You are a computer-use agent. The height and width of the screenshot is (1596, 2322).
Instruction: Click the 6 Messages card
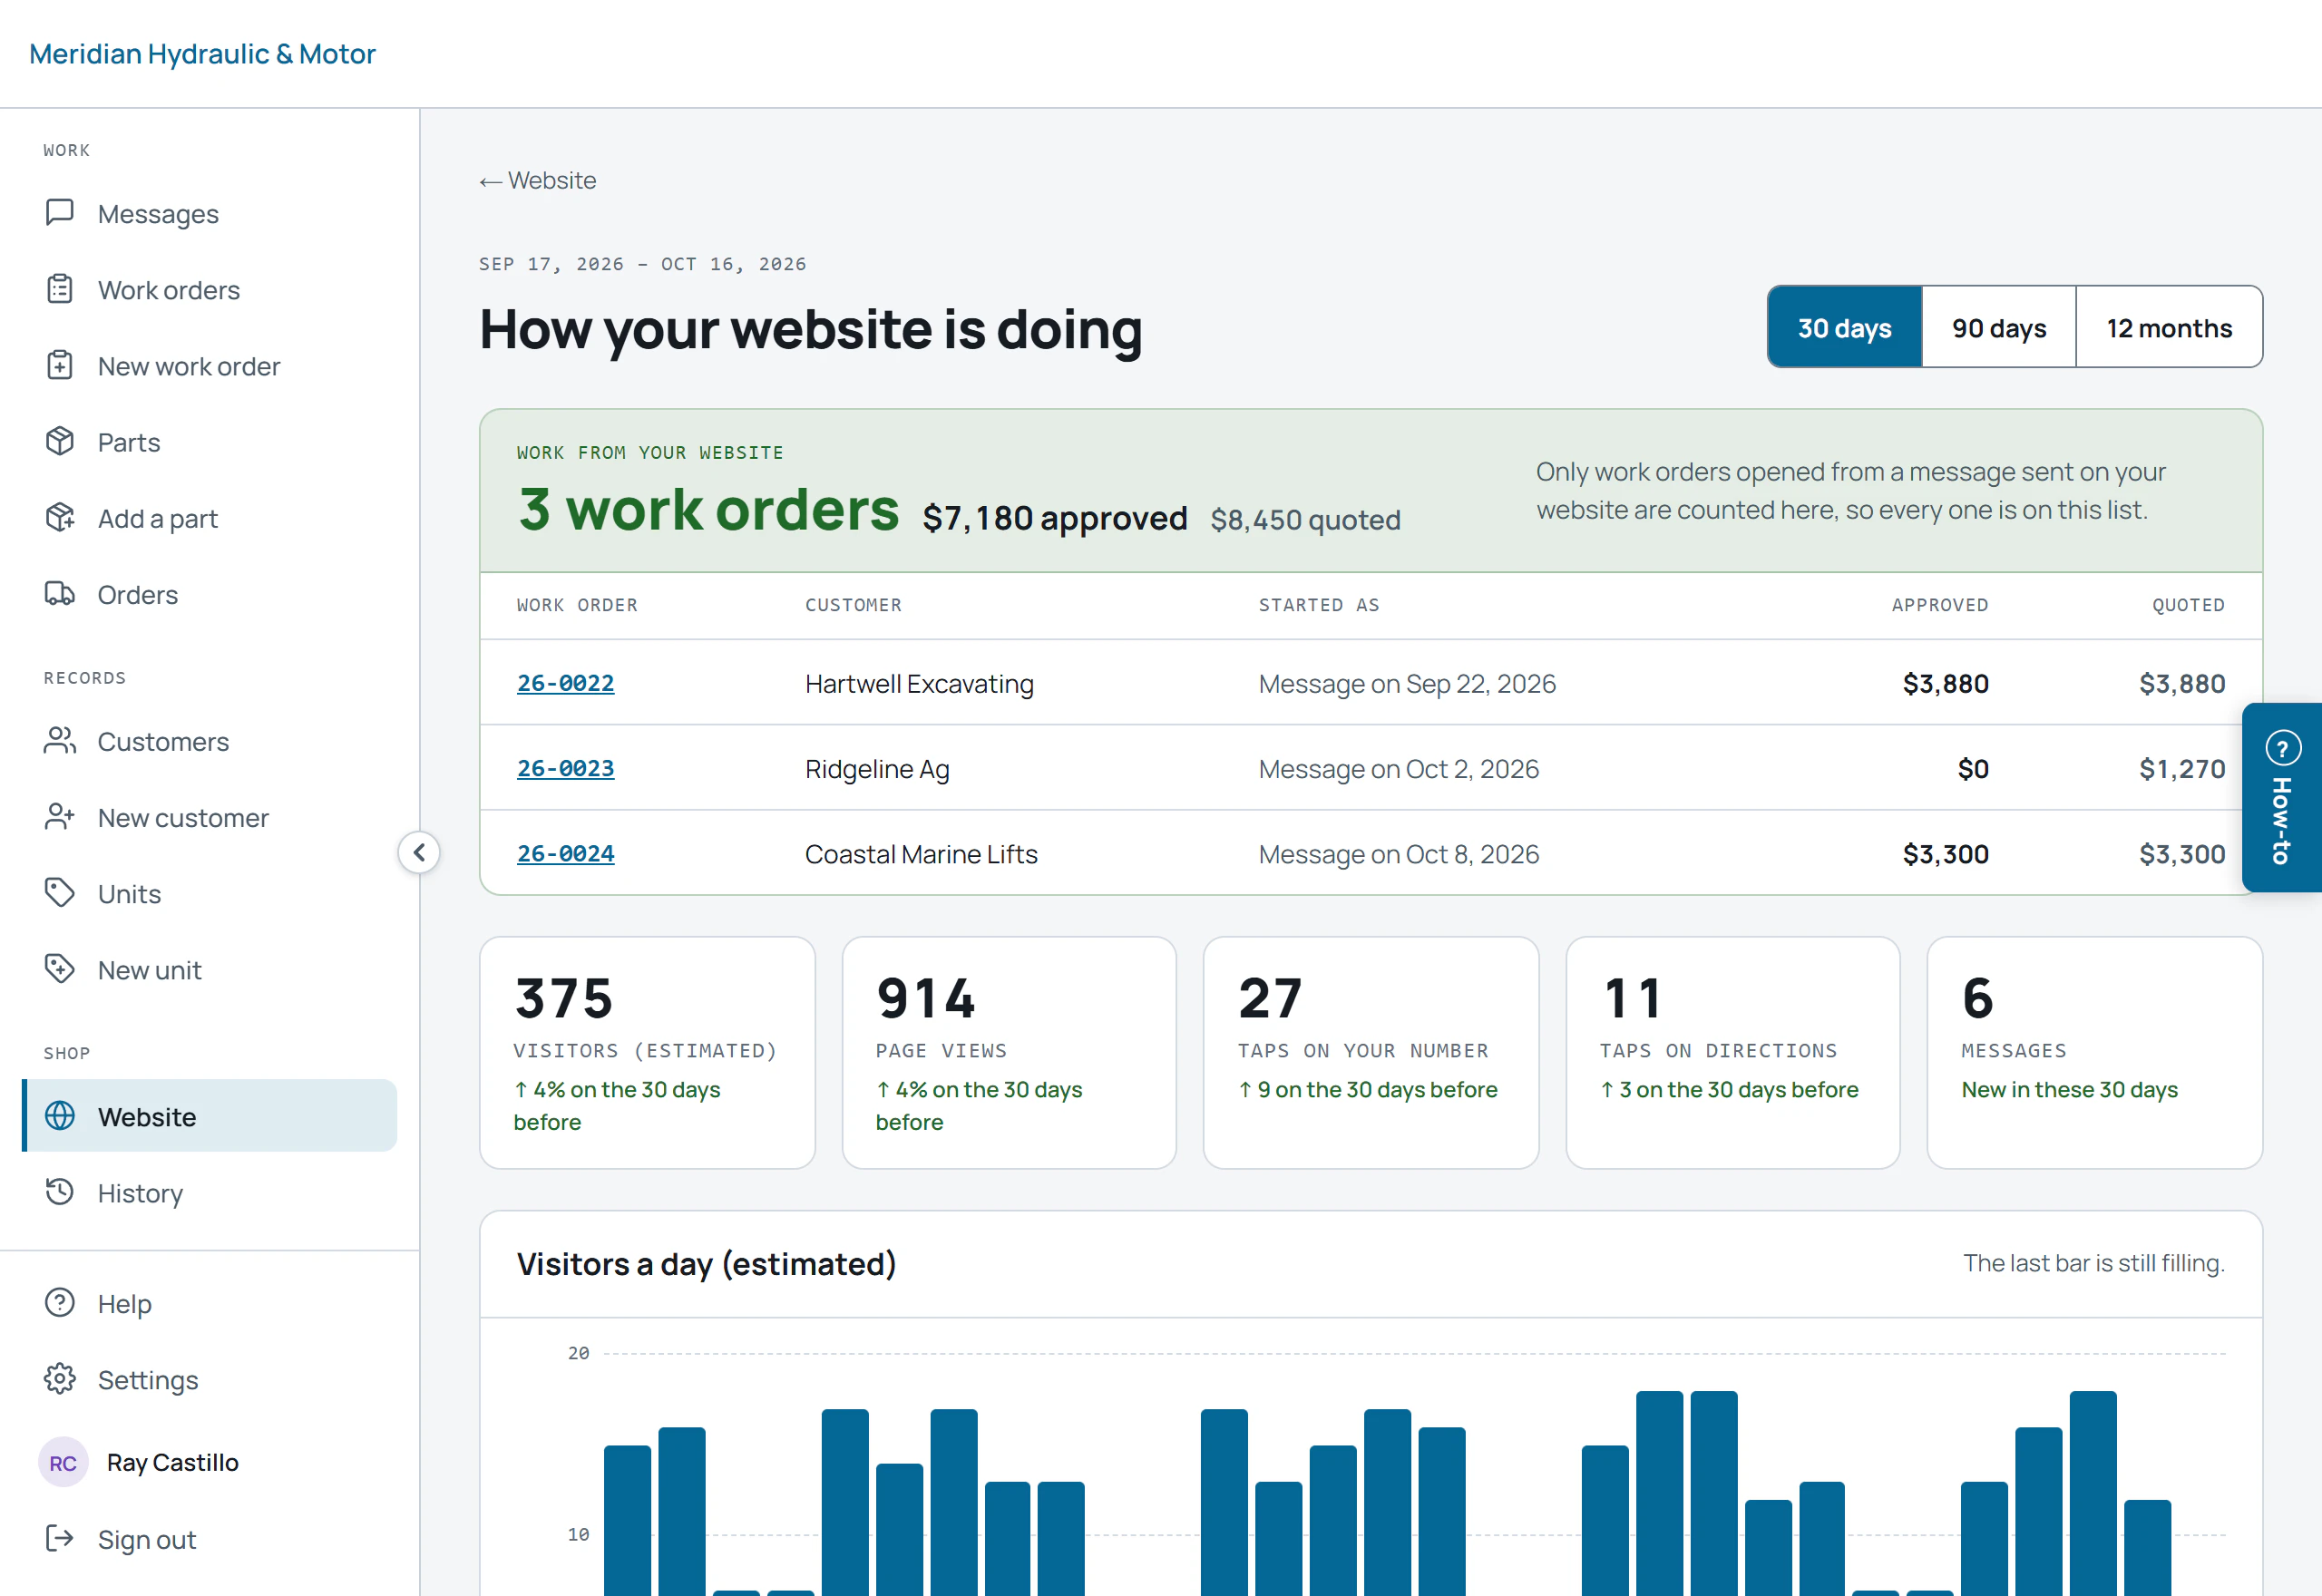tap(2095, 1052)
